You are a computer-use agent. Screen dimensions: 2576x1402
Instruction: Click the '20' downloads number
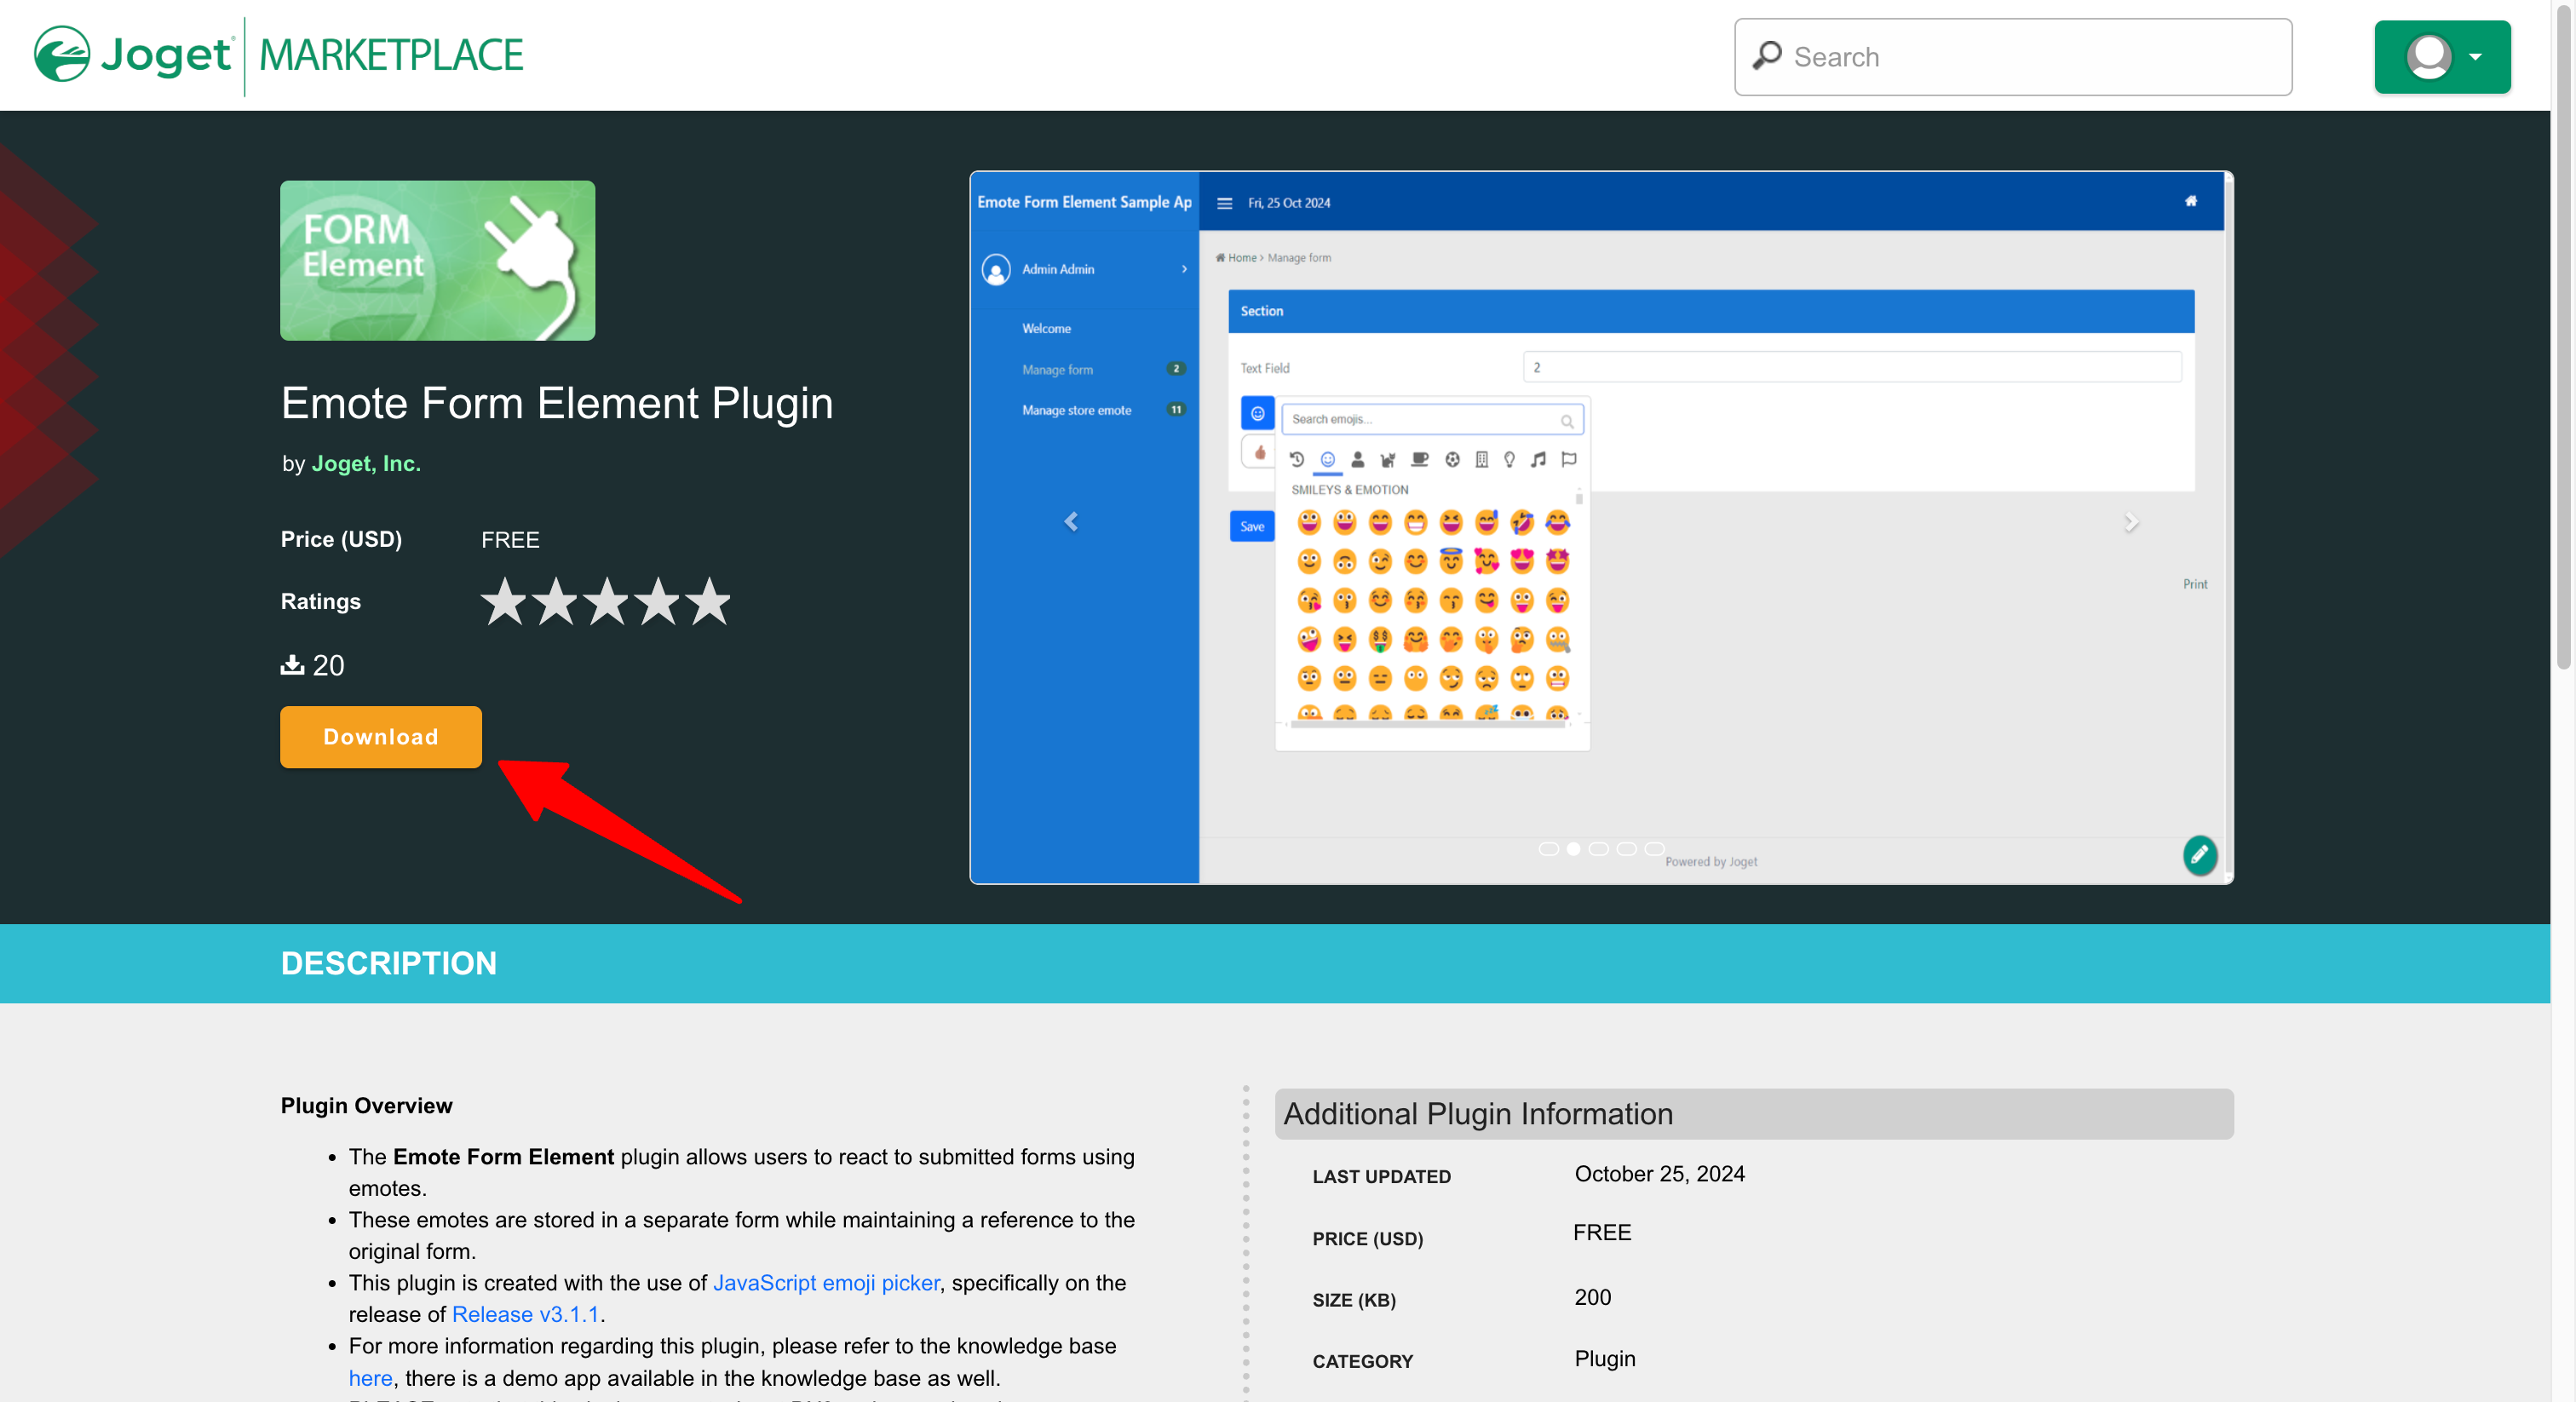pos(329,666)
